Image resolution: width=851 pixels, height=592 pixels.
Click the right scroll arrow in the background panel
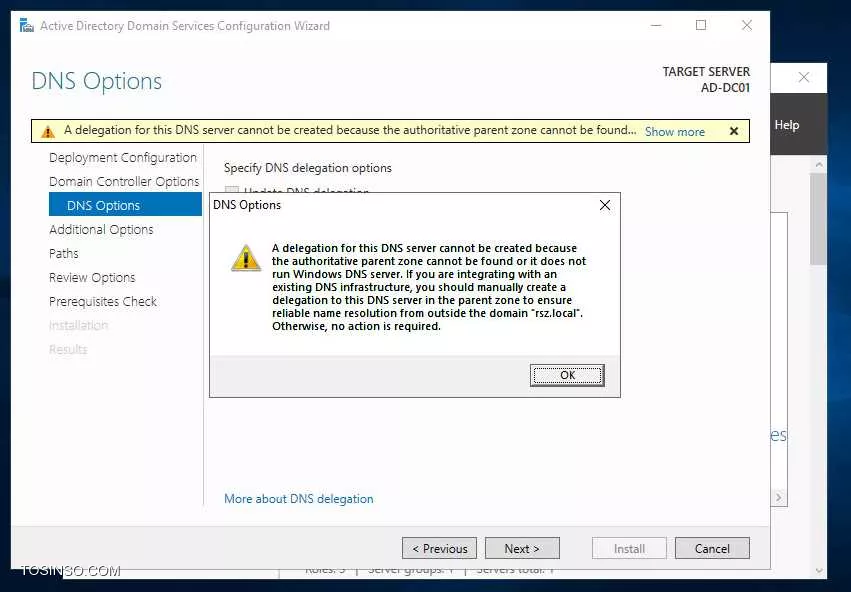point(779,498)
